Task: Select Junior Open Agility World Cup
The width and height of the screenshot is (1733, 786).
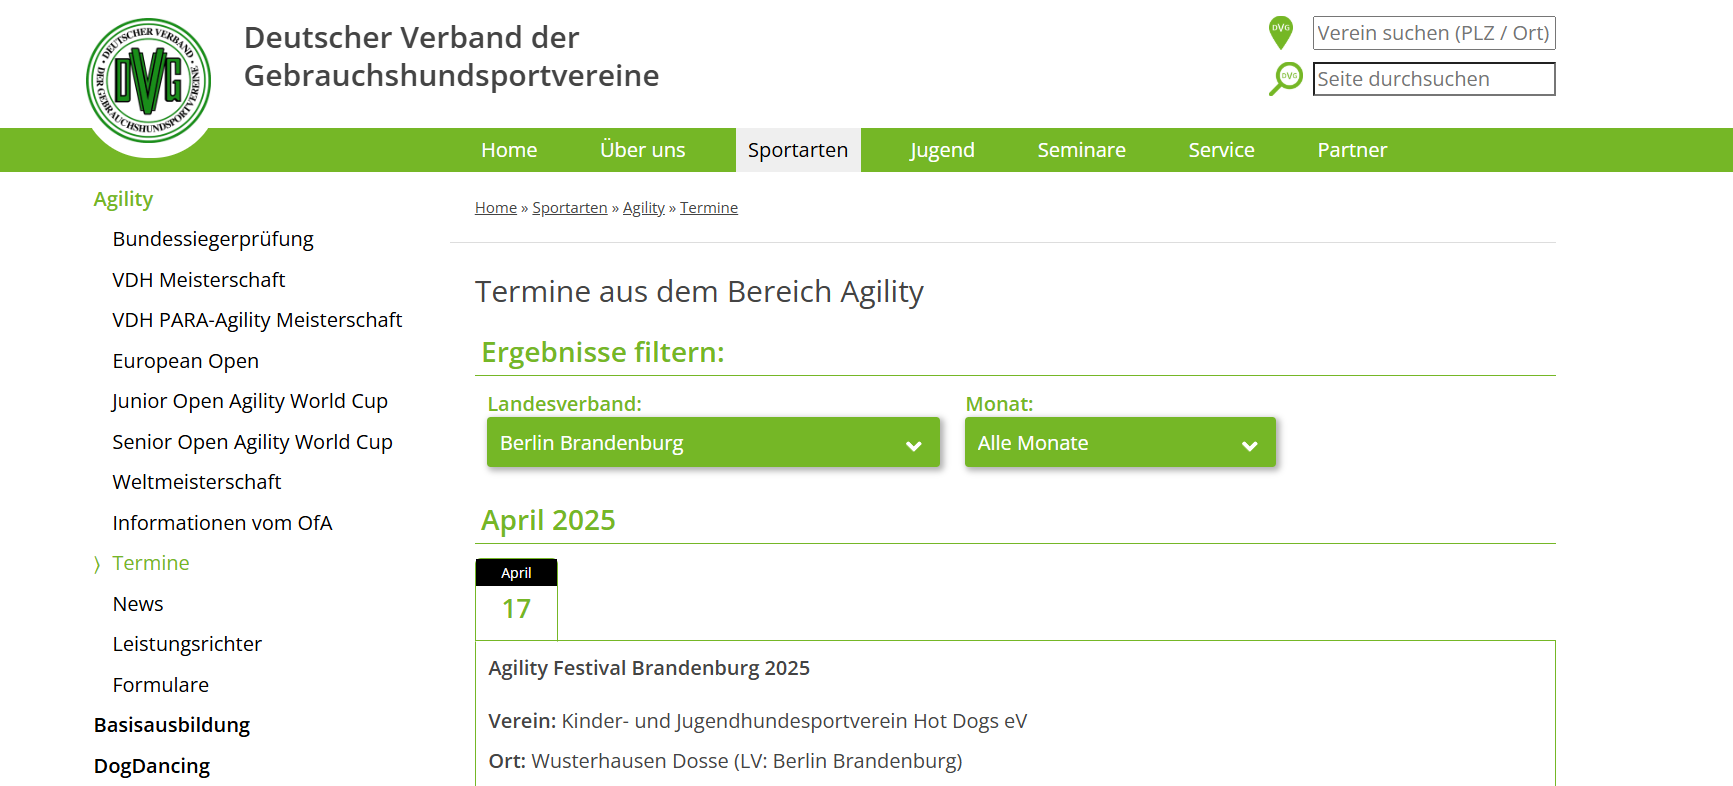Action: coord(250,401)
